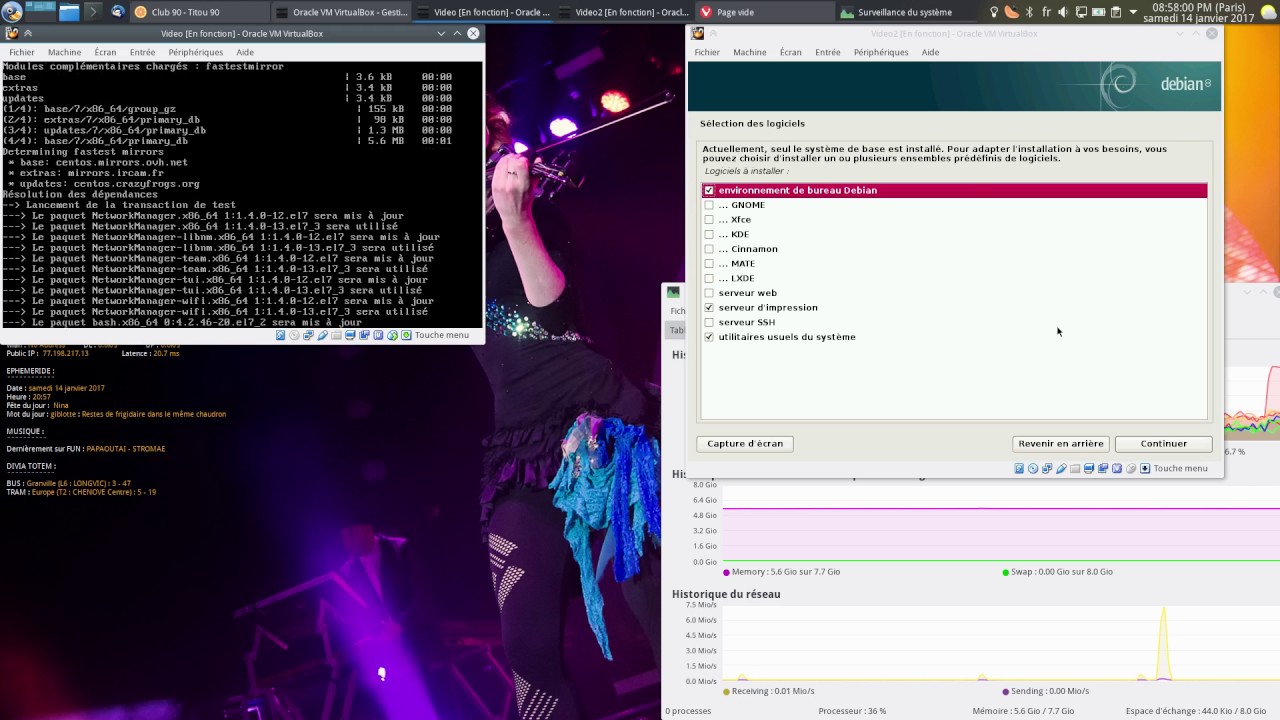Open Aide menu in Video2 window

(x=930, y=52)
